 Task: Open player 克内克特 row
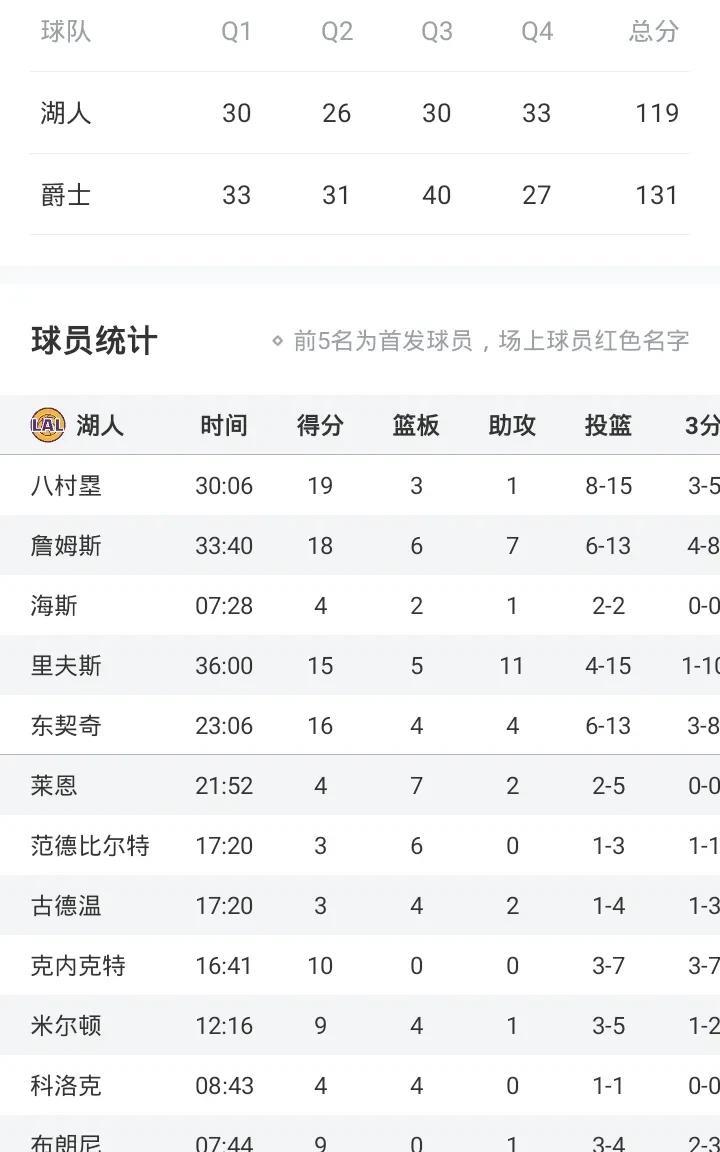pyautogui.click(x=78, y=966)
